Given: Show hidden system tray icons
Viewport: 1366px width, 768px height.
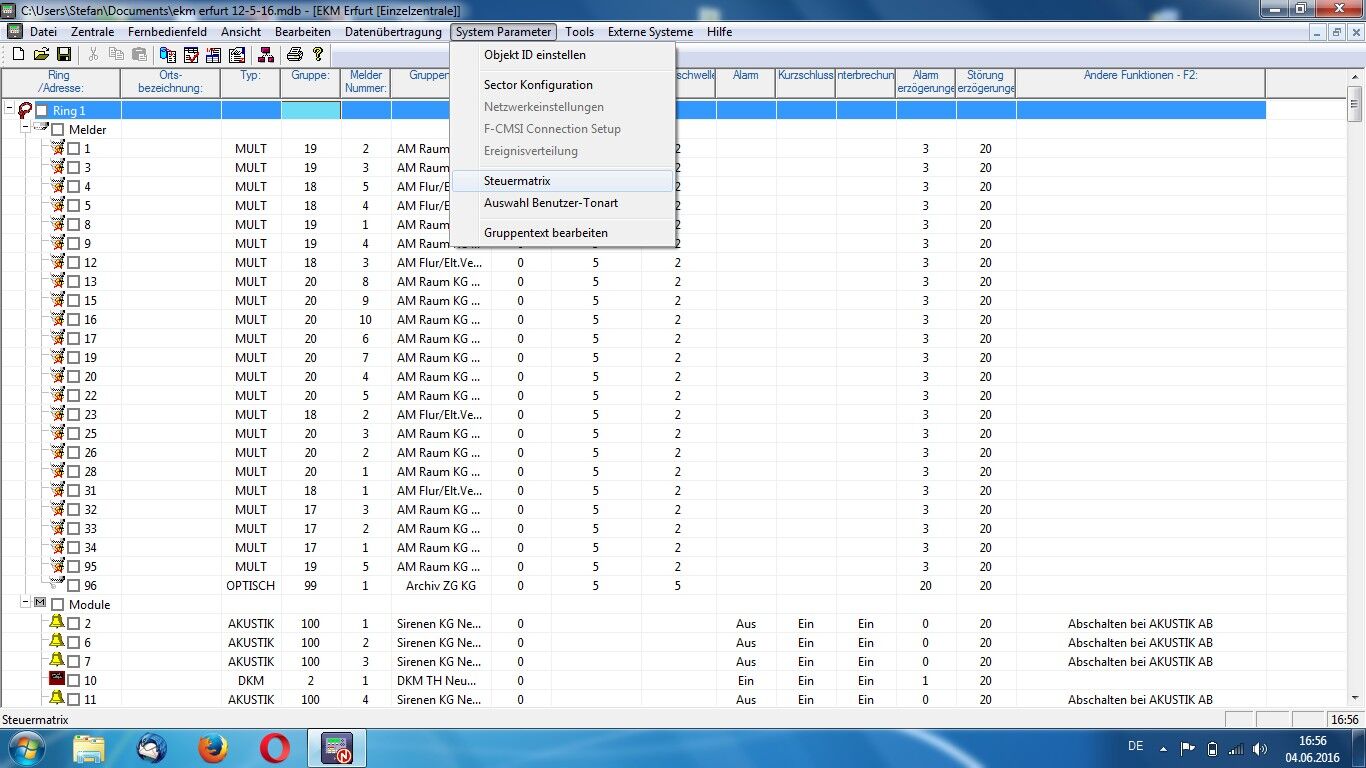Looking at the screenshot, I should 1164,748.
